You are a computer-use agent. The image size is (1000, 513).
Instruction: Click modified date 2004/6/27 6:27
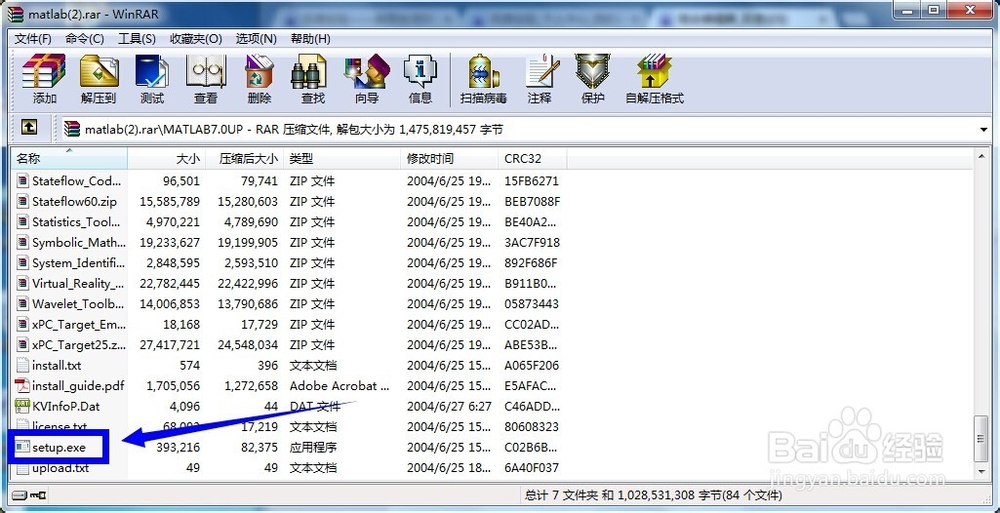(450, 406)
